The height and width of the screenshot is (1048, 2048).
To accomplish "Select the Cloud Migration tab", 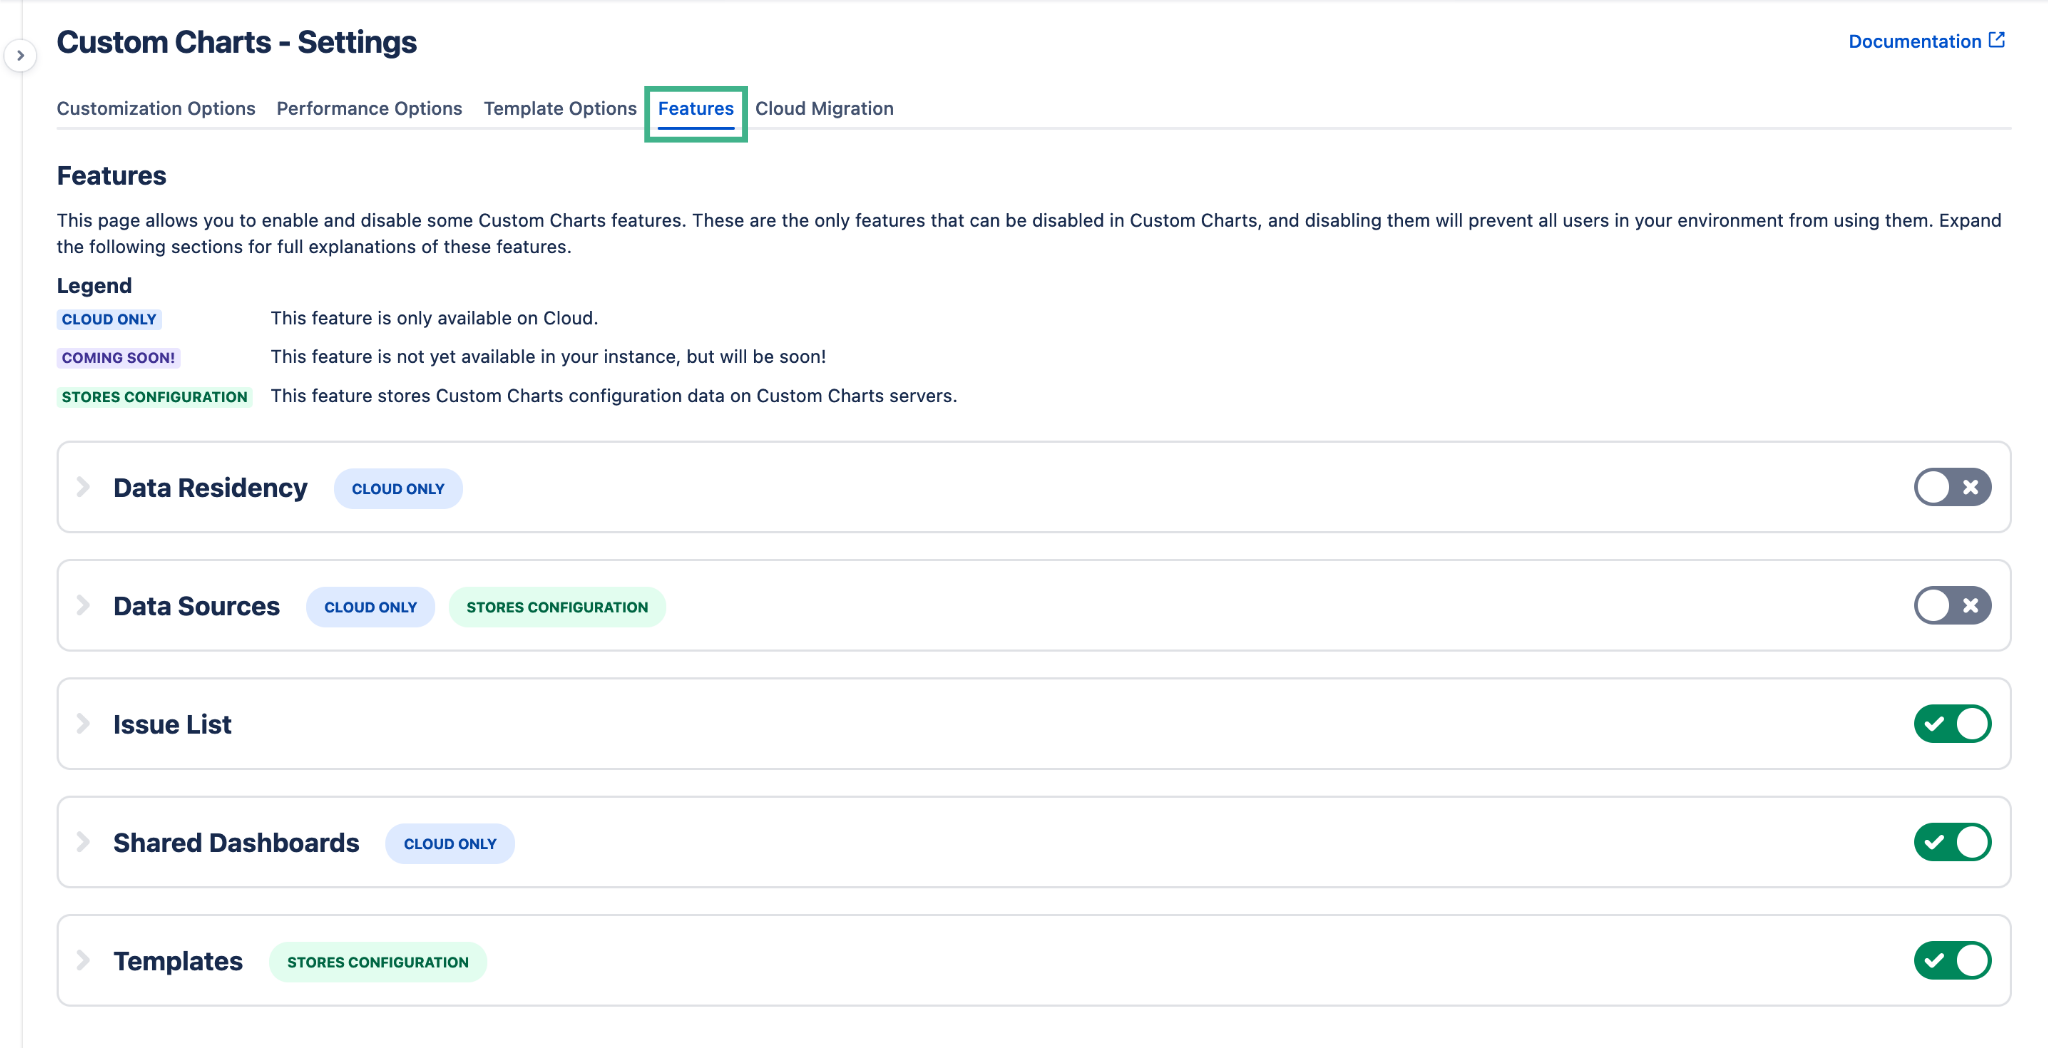I will click(824, 108).
